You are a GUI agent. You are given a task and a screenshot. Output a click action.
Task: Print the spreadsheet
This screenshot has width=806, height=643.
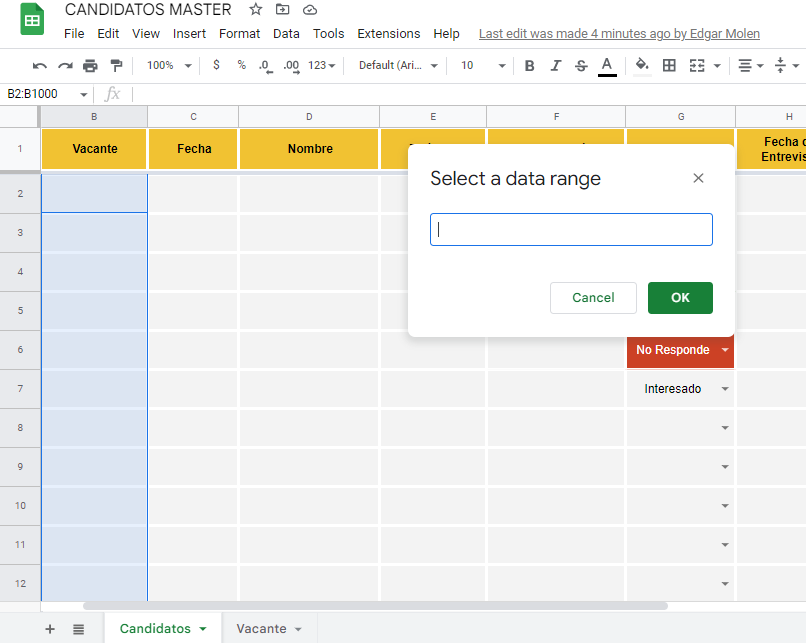click(x=90, y=66)
